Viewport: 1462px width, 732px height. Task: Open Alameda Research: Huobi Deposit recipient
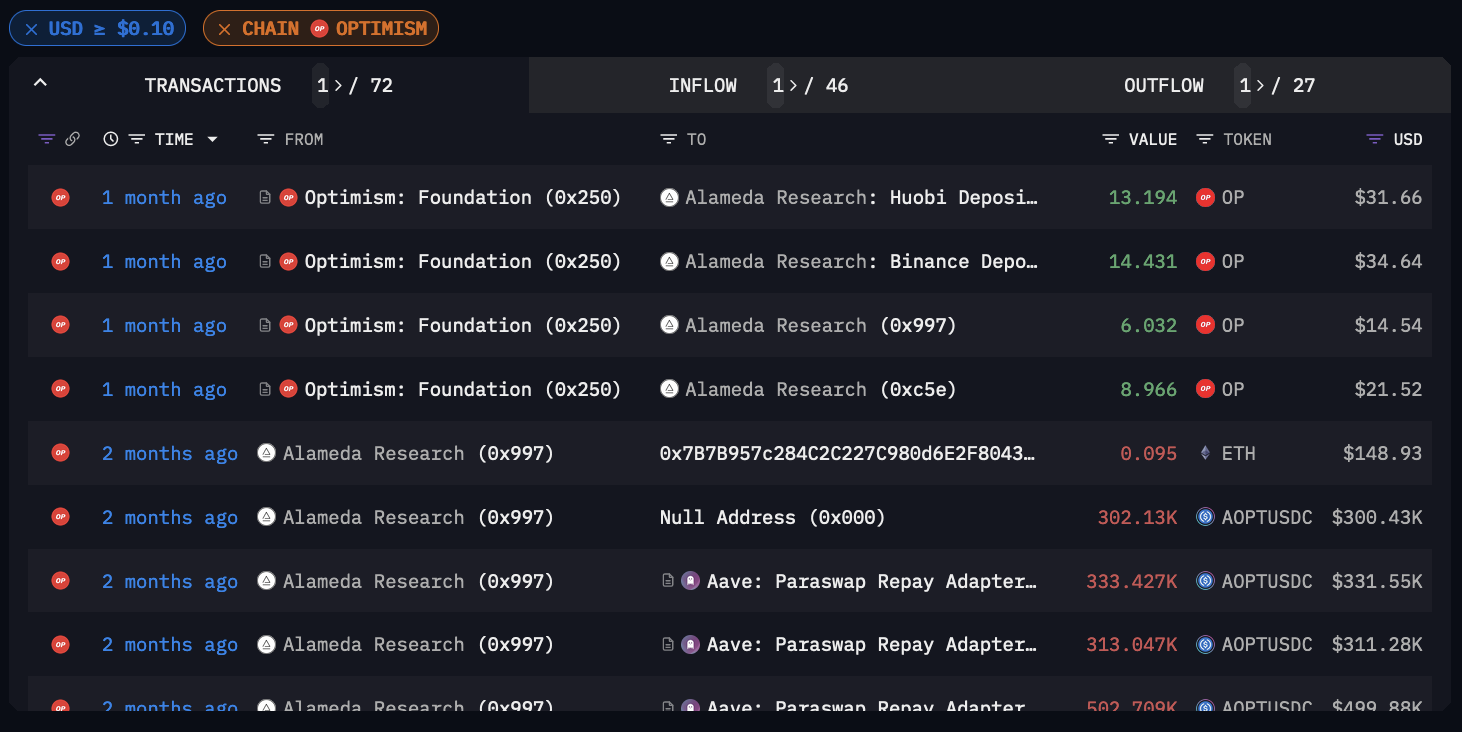862,198
